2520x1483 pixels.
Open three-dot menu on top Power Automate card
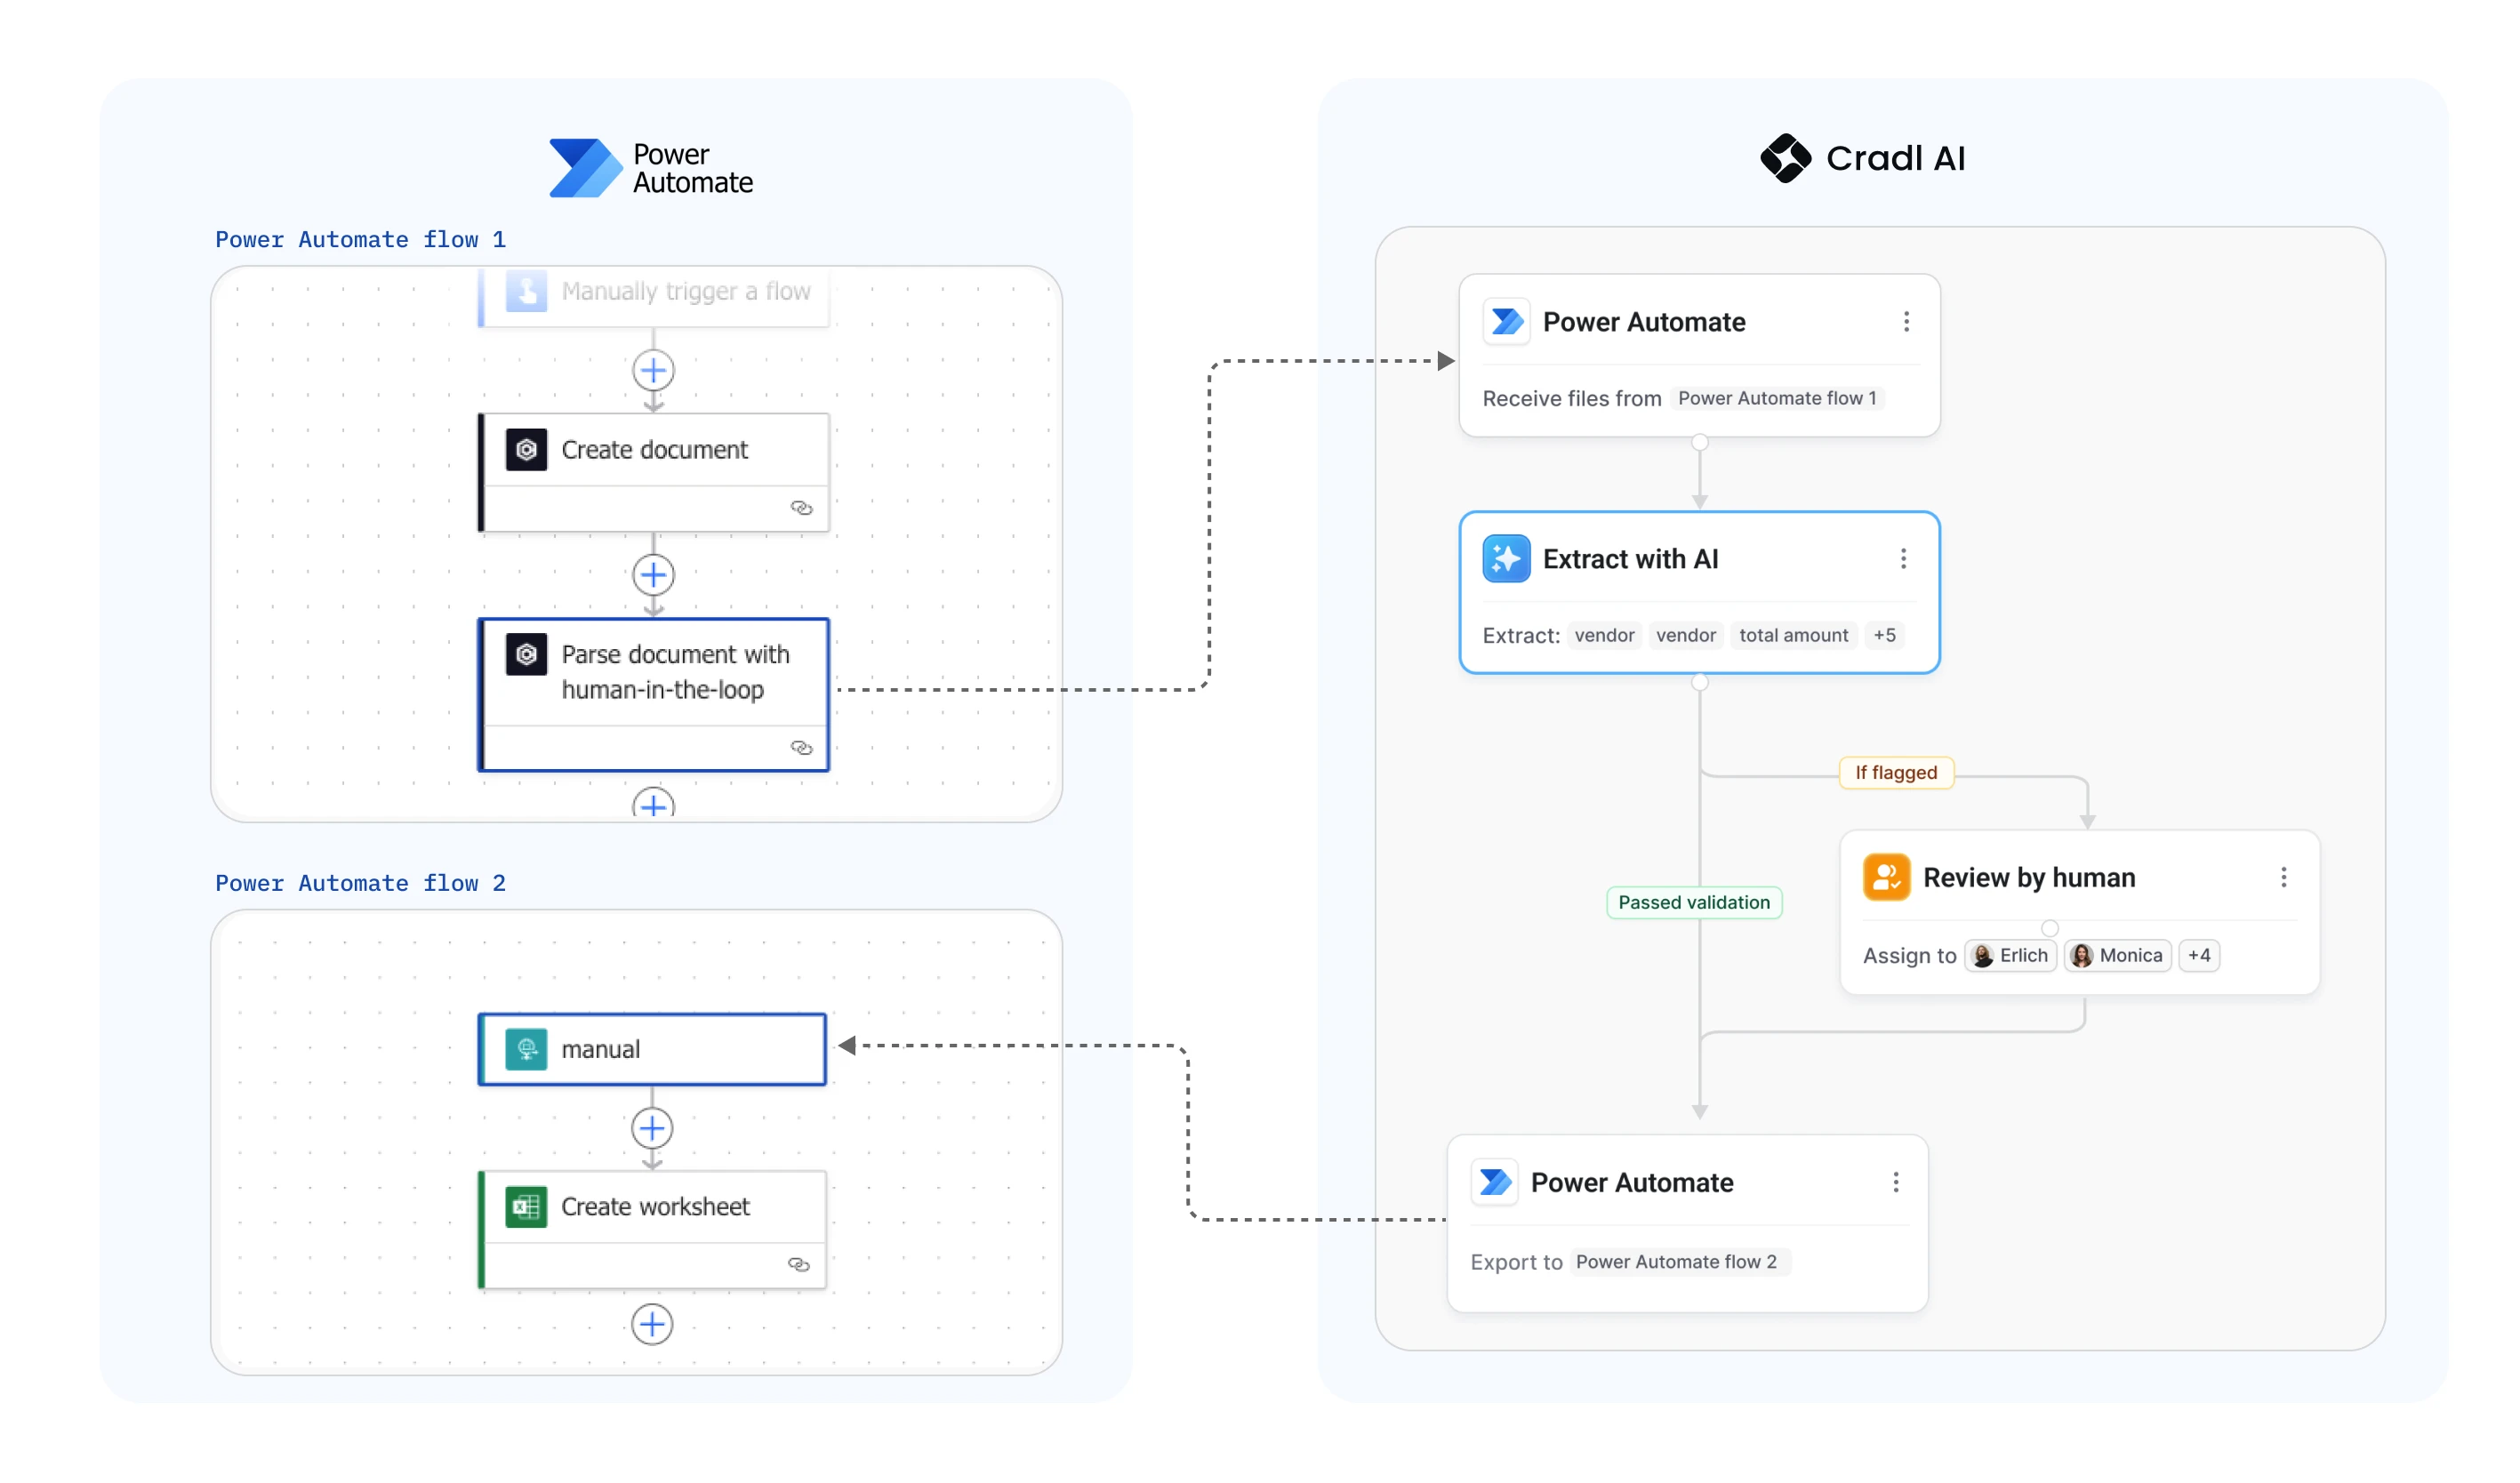click(1906, 322)
